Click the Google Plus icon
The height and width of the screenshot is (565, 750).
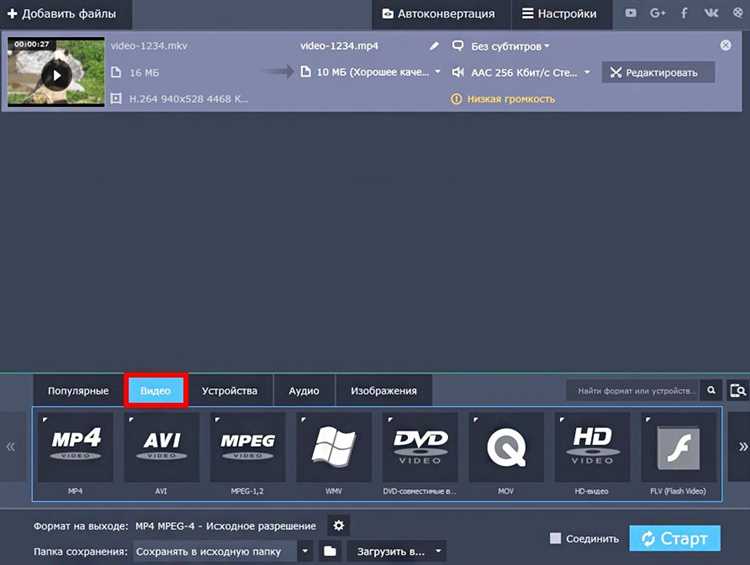[658, 13]
